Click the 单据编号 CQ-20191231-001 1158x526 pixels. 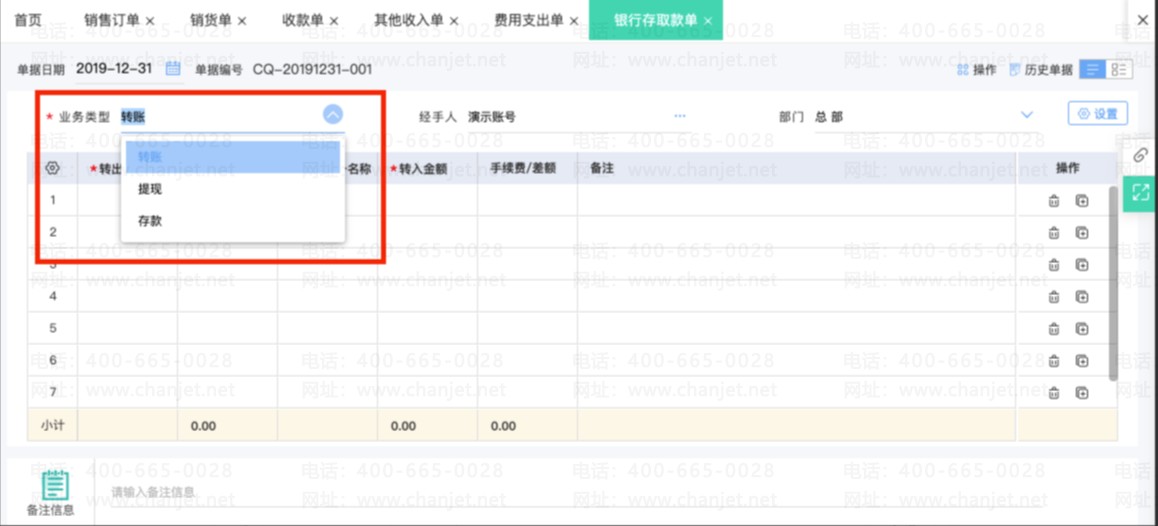pos(312,69)
